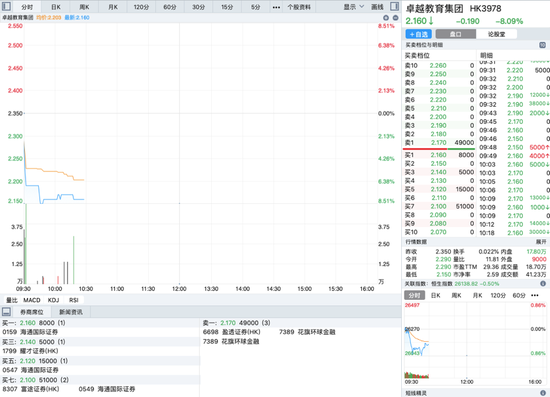Activate the 画线 drawing tool
This screenshot has width=550, height=397.
pyautogui.click(x=377, y=7)
